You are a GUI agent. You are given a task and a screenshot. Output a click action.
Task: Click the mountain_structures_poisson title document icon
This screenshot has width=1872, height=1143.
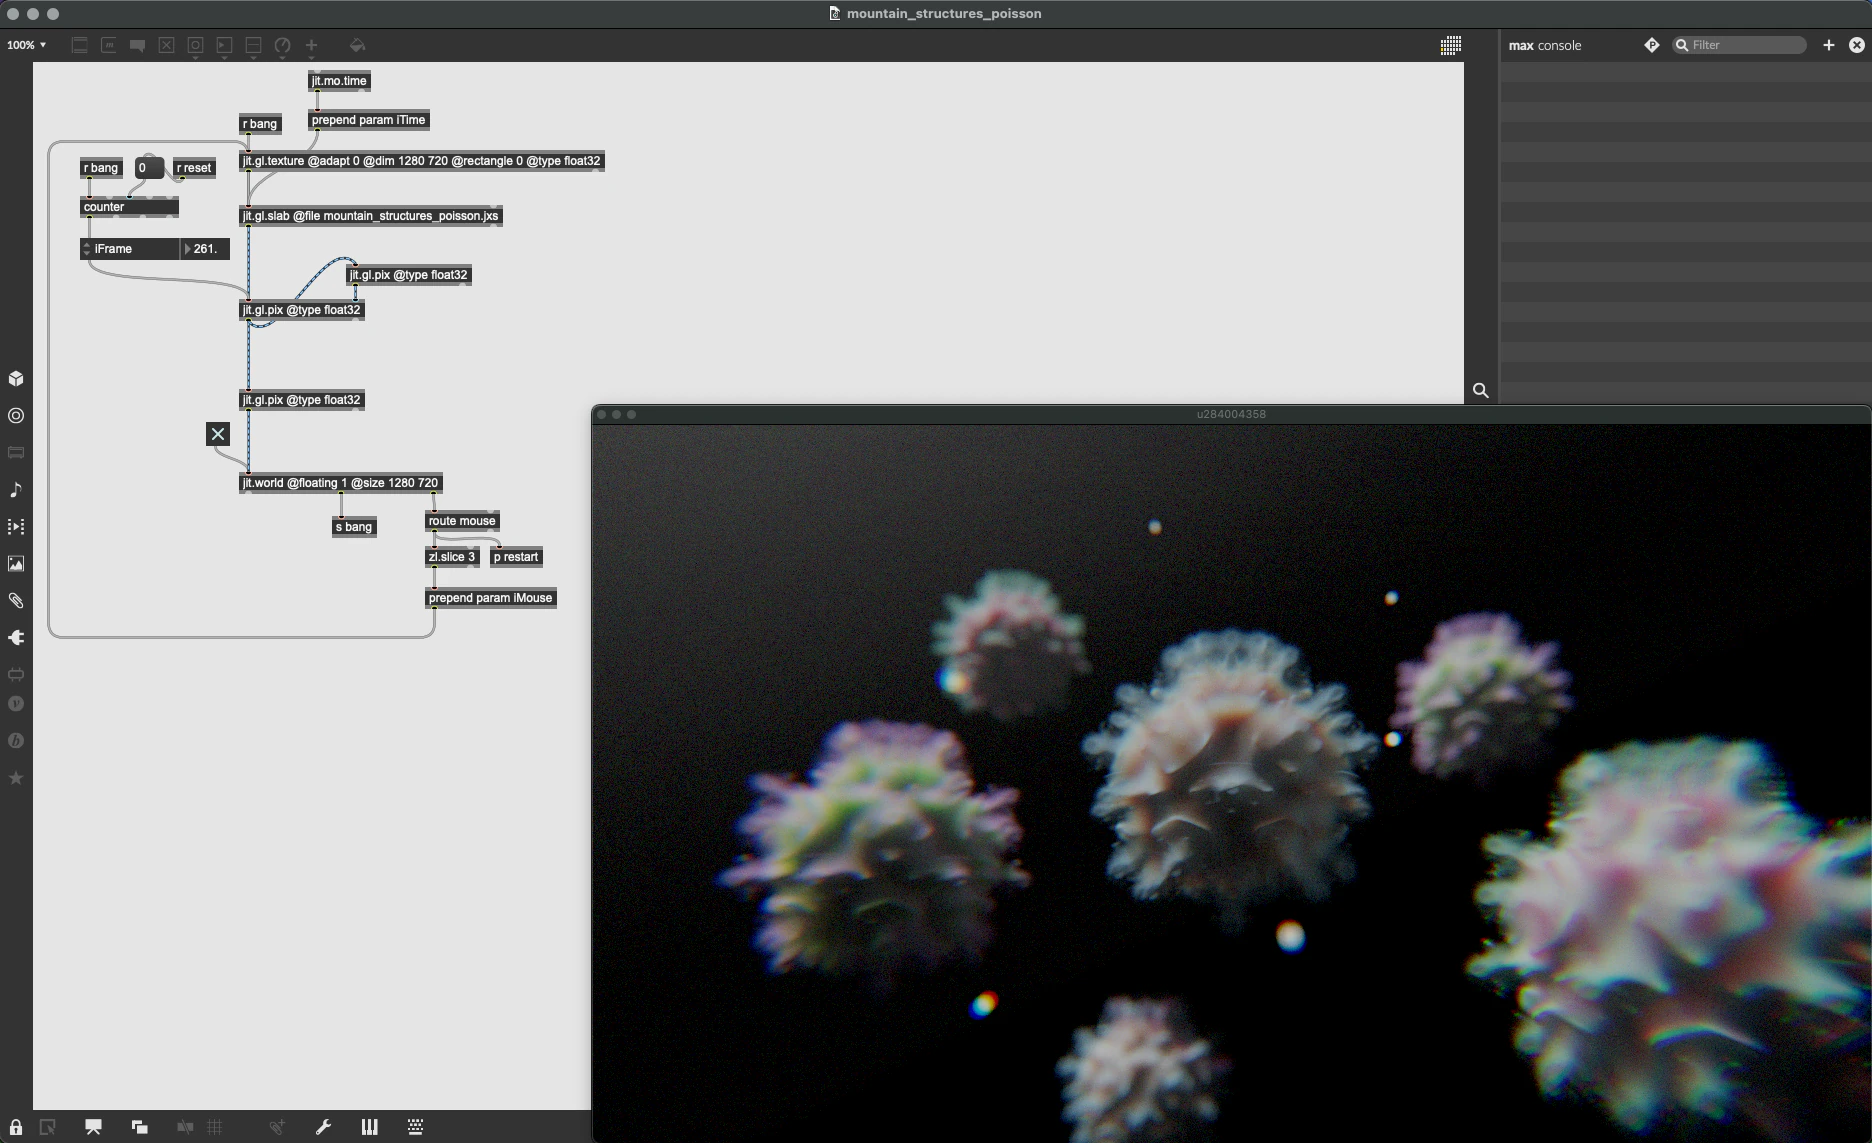click(835, 14)
